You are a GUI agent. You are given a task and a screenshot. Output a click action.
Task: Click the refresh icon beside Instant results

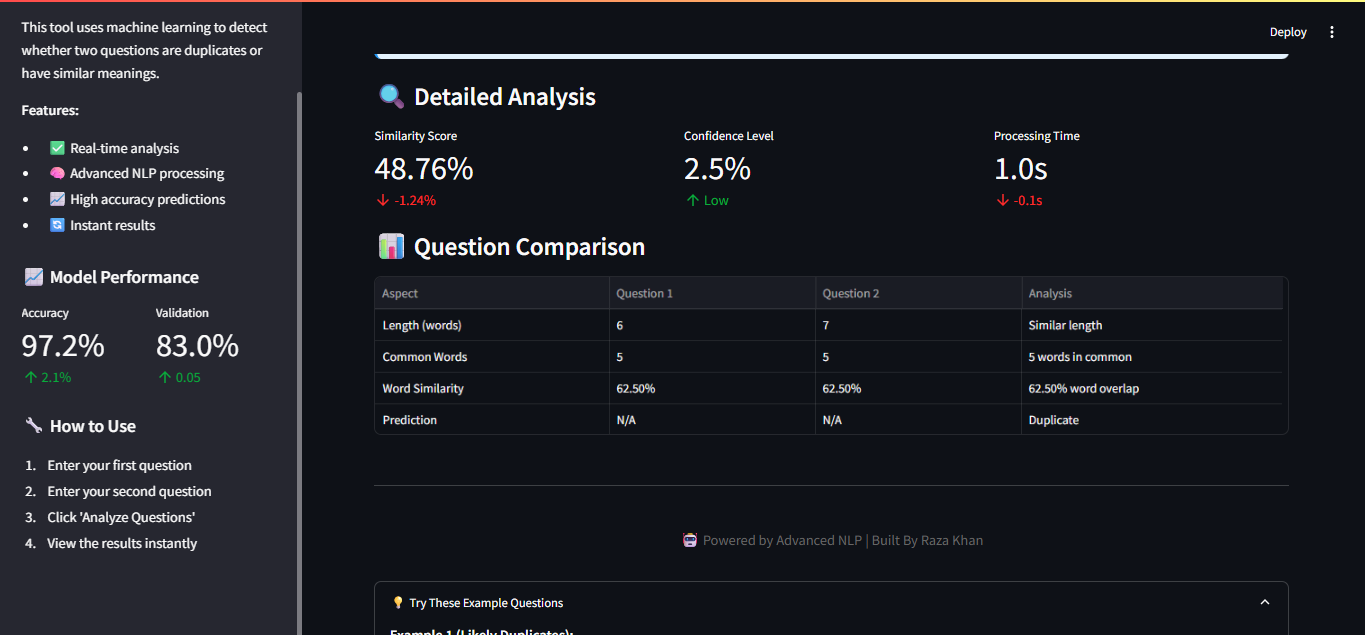(x=57, y=226)
